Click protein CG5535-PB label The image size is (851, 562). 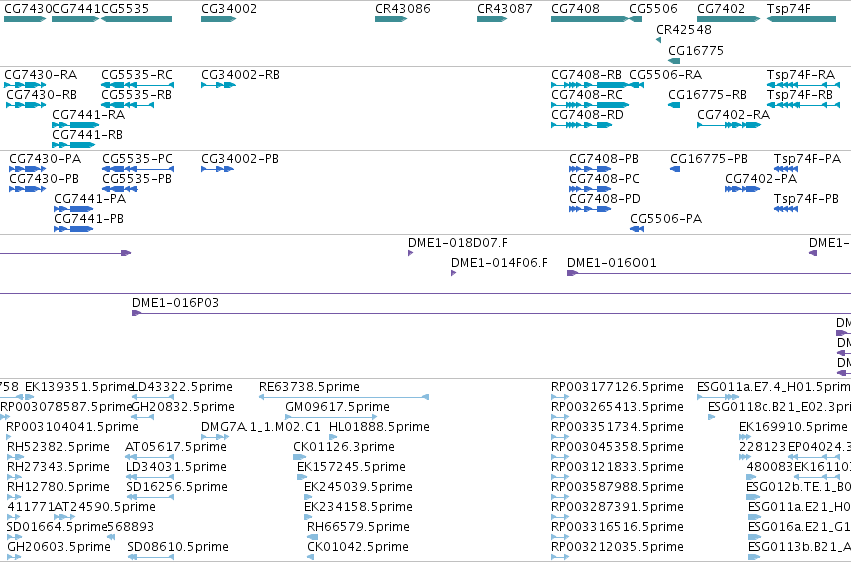click(x=137, y=179)
